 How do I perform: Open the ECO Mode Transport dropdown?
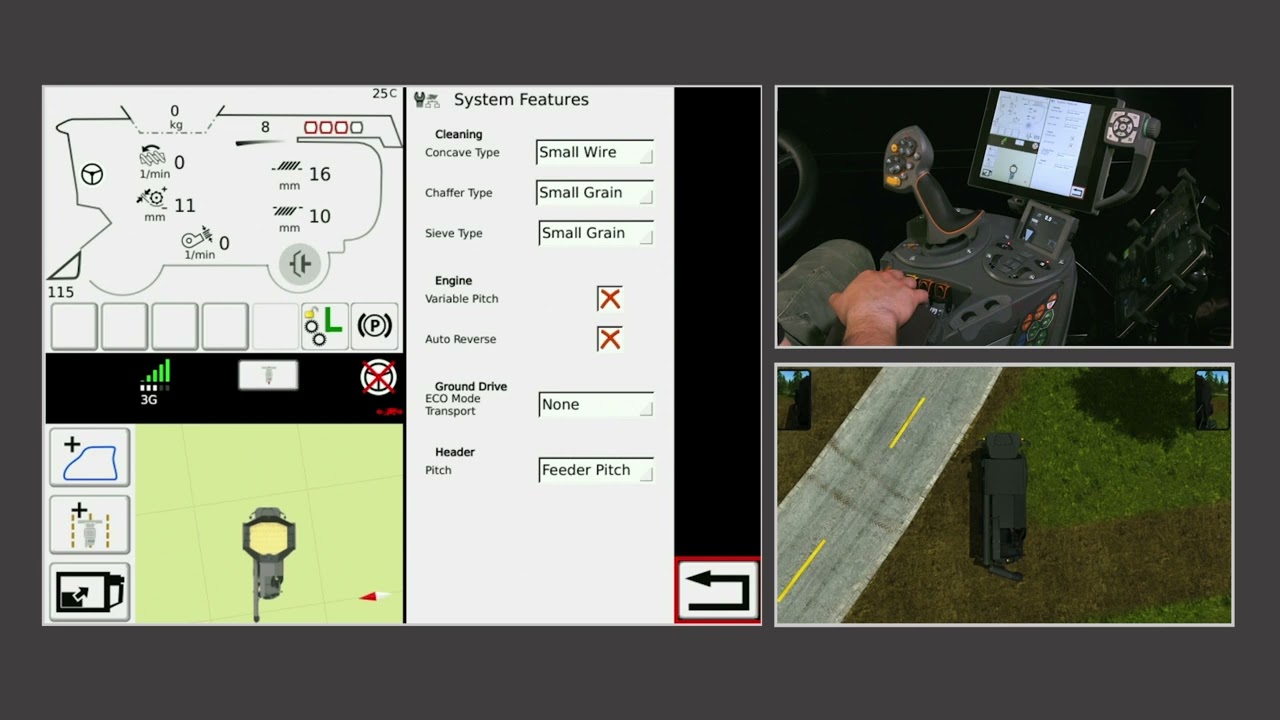596,405
